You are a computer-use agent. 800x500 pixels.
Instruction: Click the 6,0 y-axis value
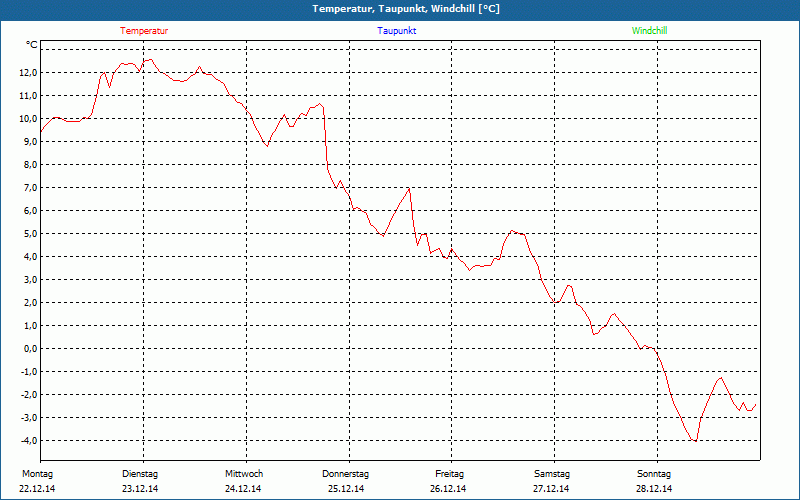coord(30,210)
